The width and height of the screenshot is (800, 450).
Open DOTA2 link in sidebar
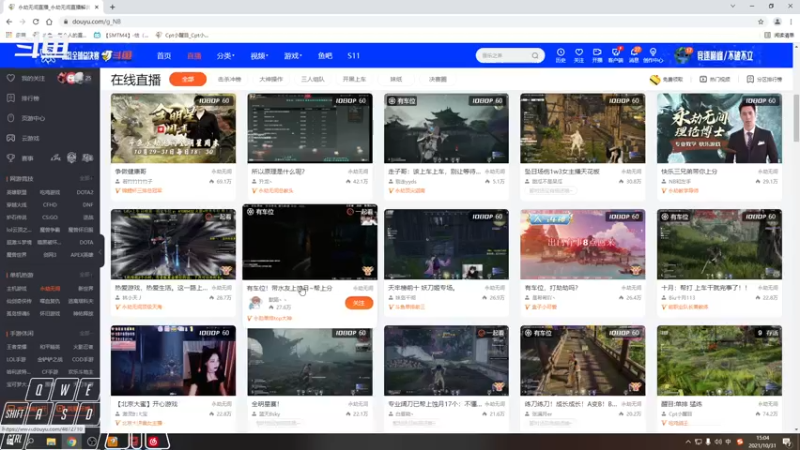click(85, 192)
